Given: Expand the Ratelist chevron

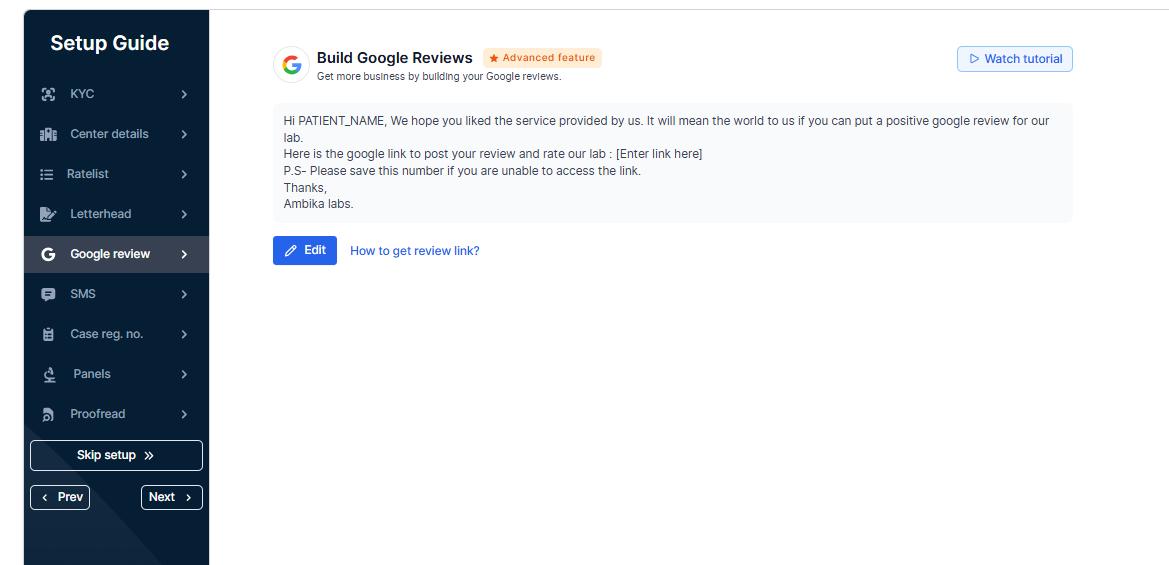Looking at the screenshot, I should 183,174.
